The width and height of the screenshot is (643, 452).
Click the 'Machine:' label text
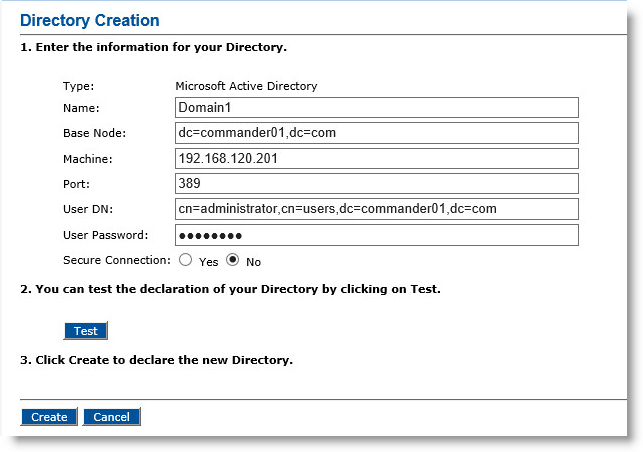[87, 159]
